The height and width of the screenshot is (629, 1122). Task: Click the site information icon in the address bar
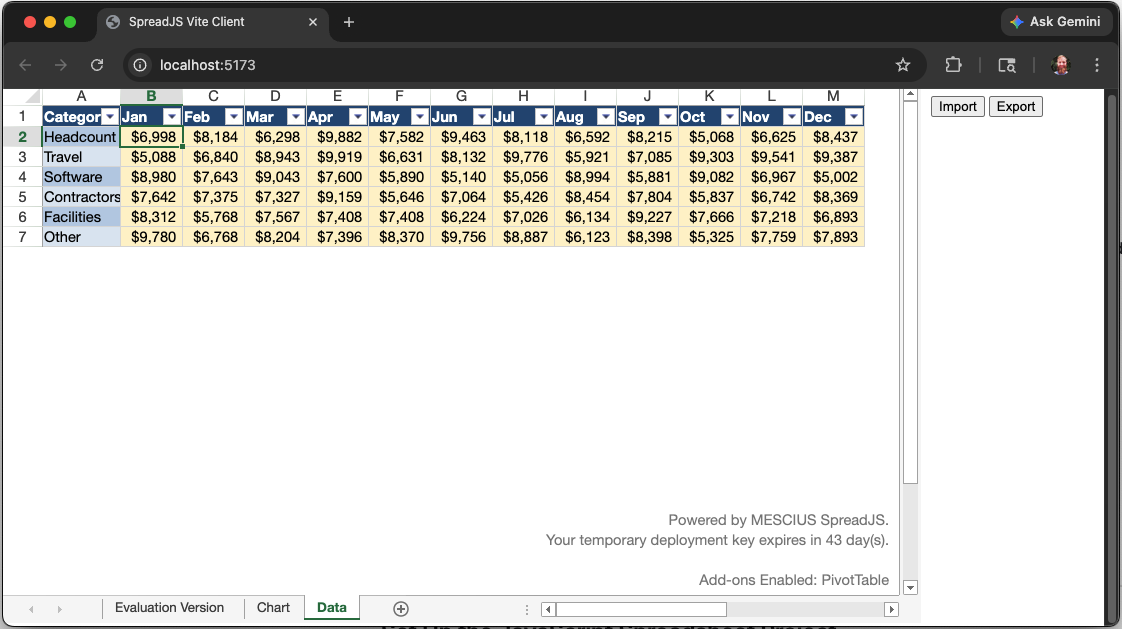tap(141, 65)
